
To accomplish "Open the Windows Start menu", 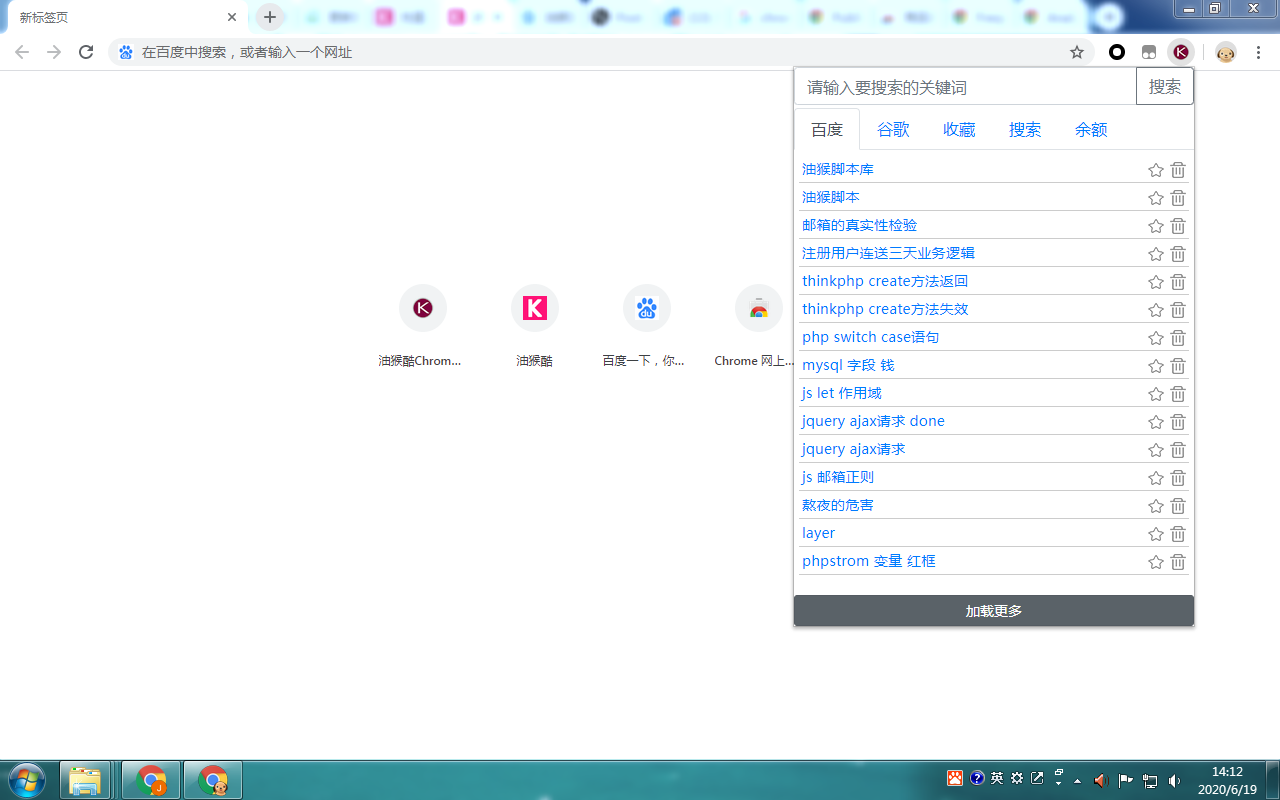I will pos(27,780).
